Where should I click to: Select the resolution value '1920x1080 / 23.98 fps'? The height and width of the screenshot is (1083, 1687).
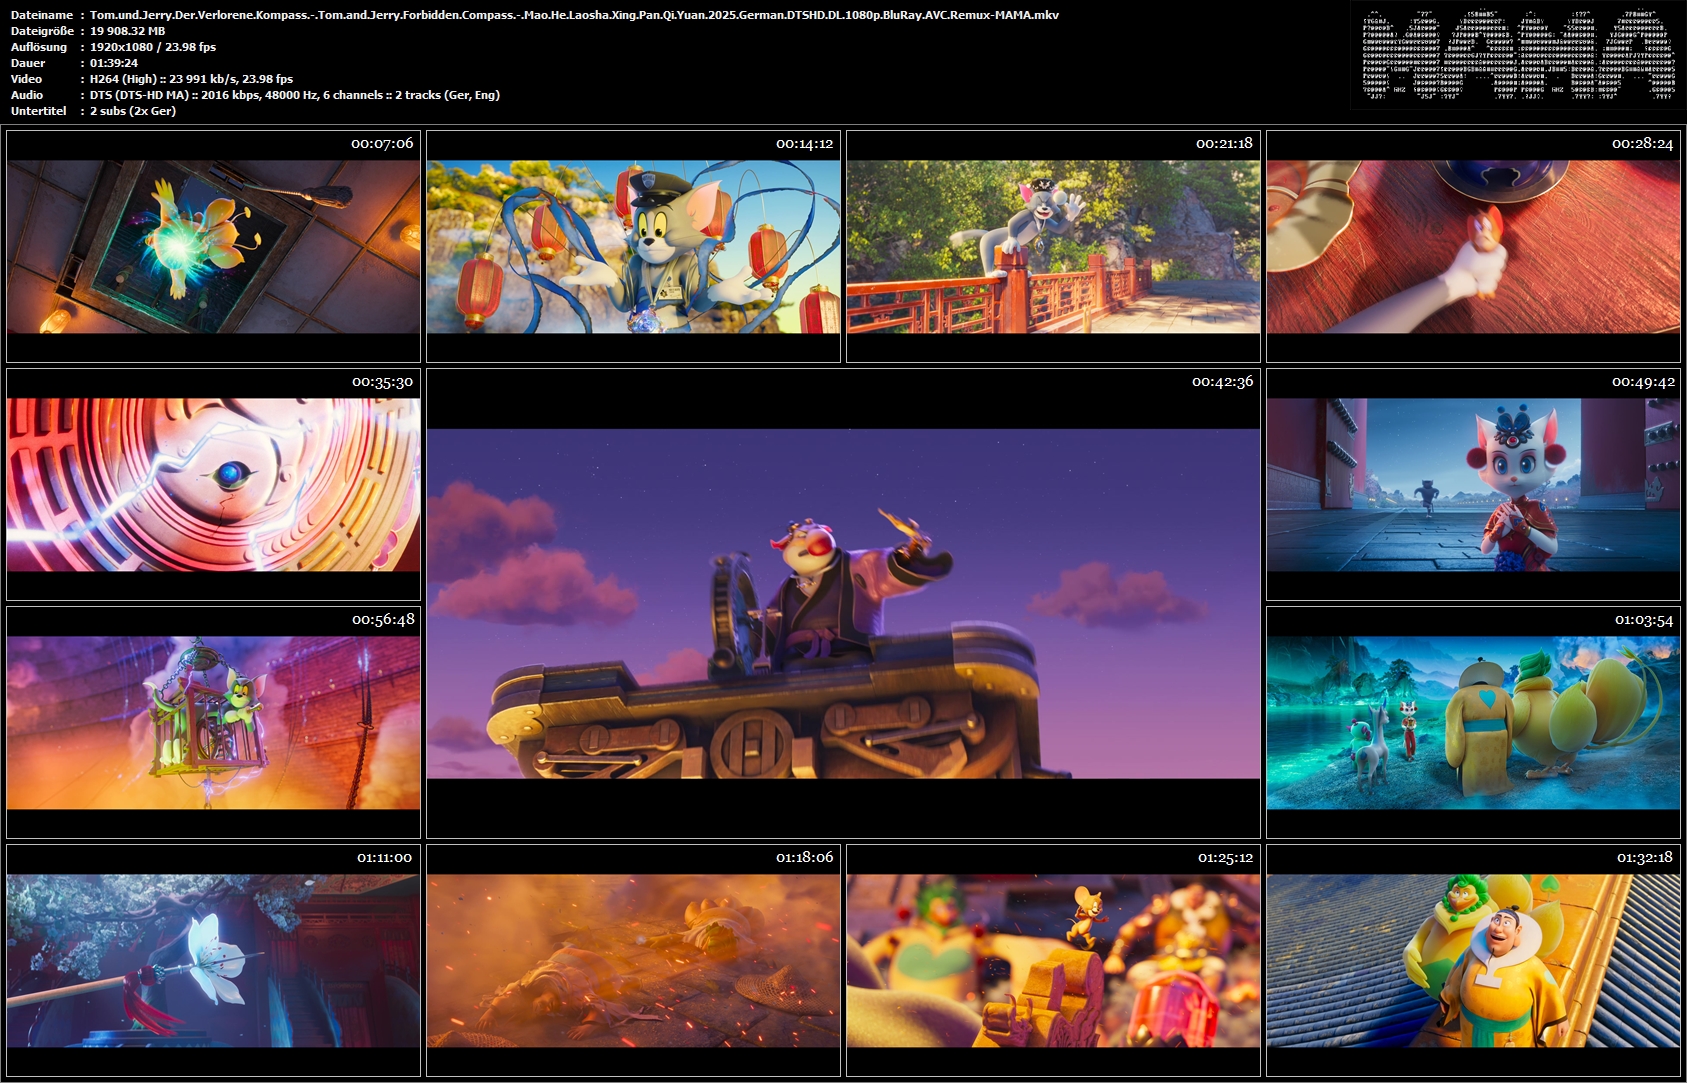pyautogui.click(x=153, y=47)
